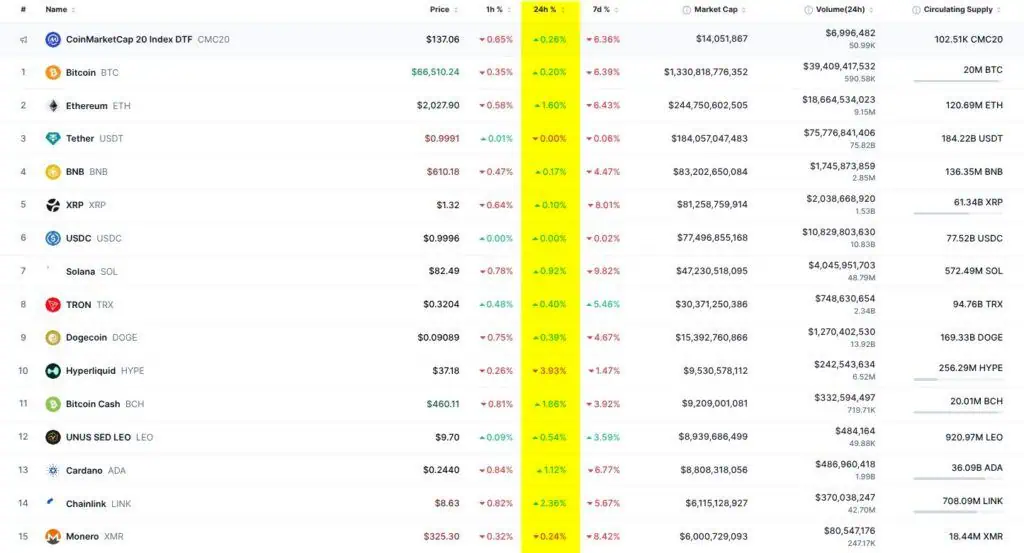
Task: Sort by the Price column header
Action: [x=439, y=10]
